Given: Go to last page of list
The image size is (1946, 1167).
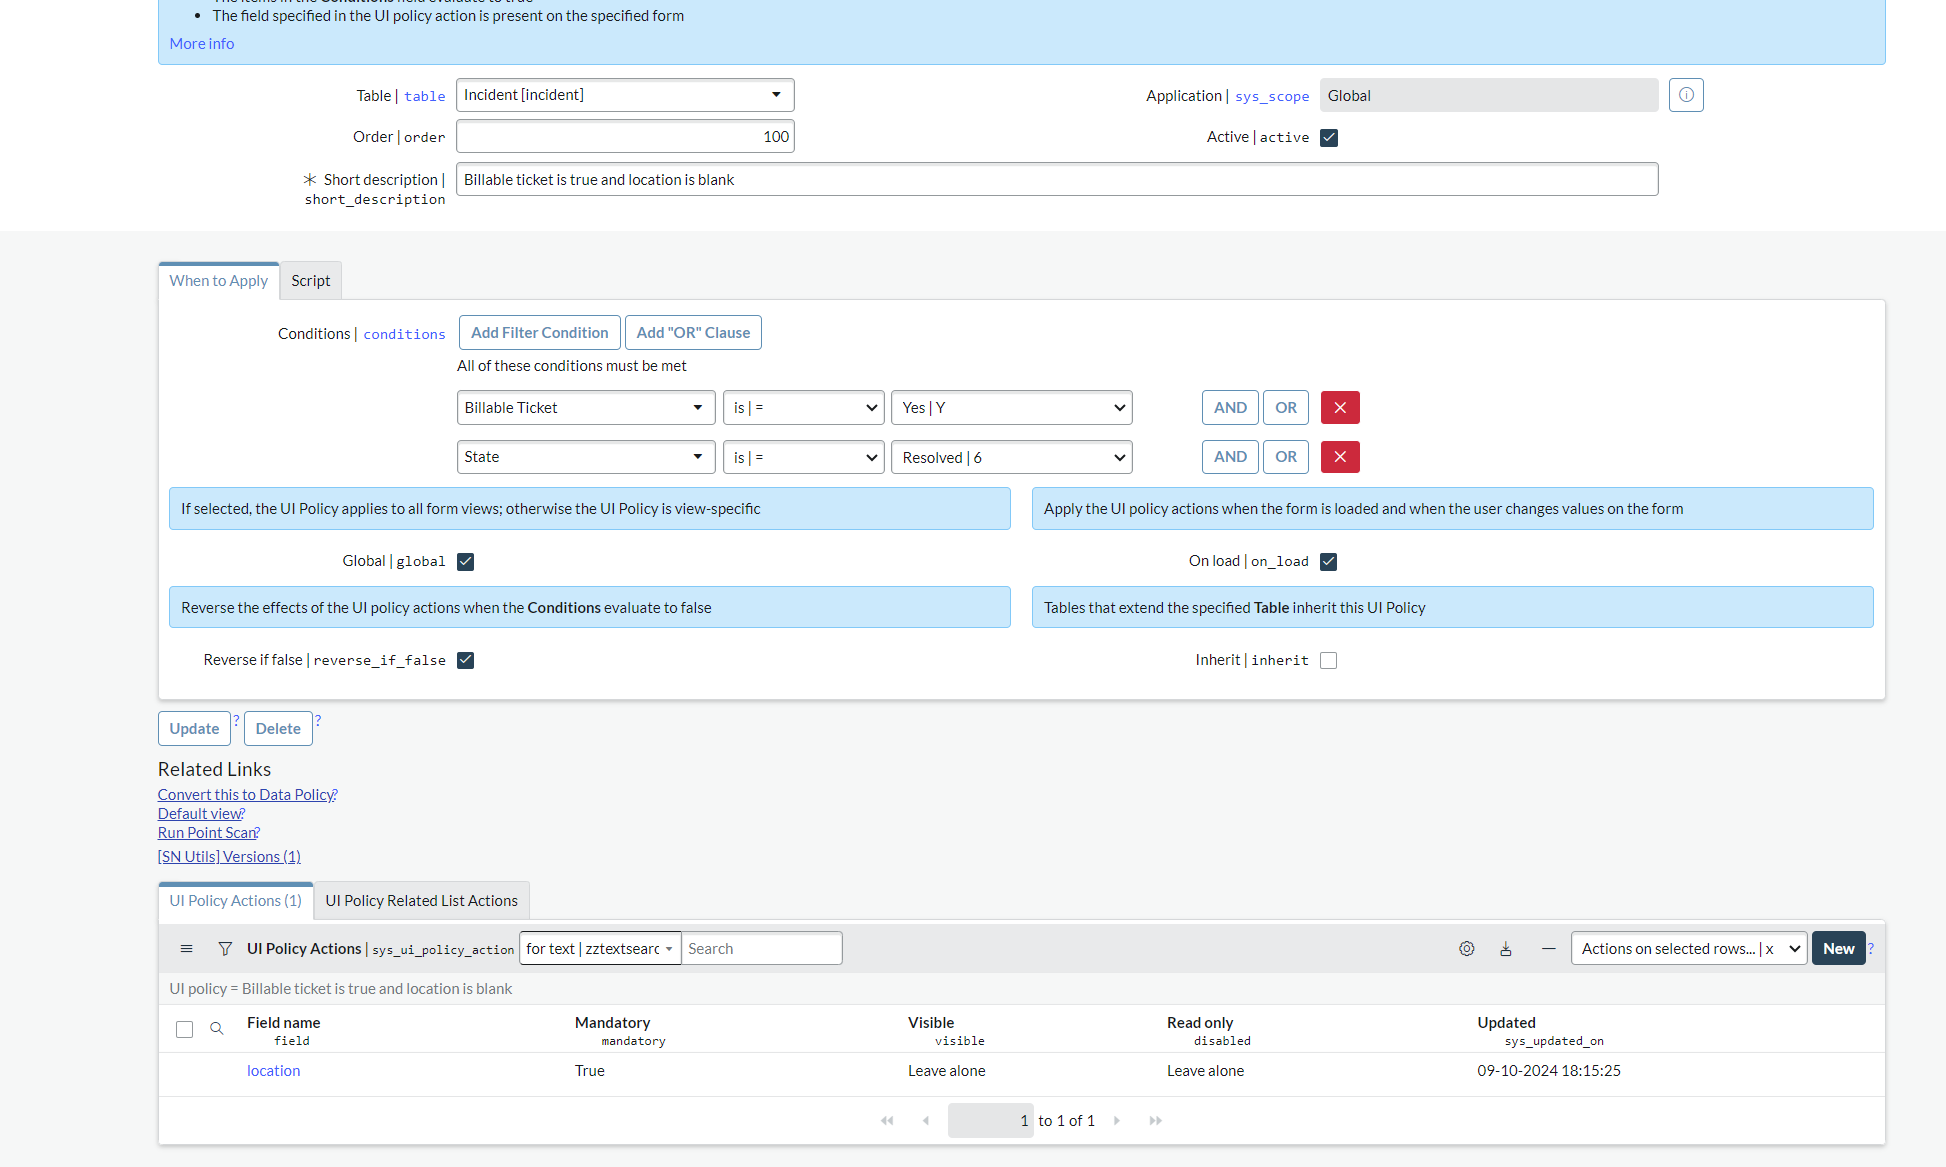Looking at the screenshot, I should point(1156,1121).
